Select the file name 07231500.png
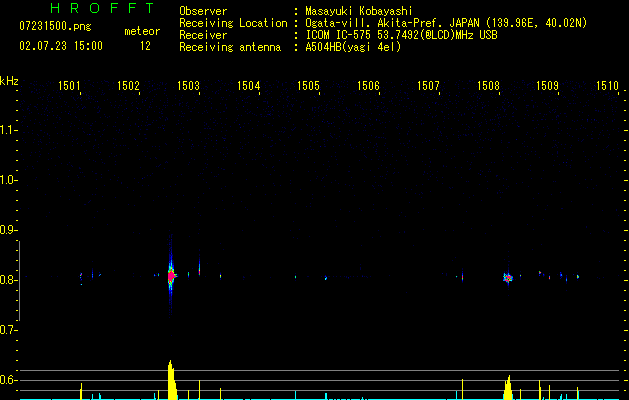The image size is (629, 400). 55,27
